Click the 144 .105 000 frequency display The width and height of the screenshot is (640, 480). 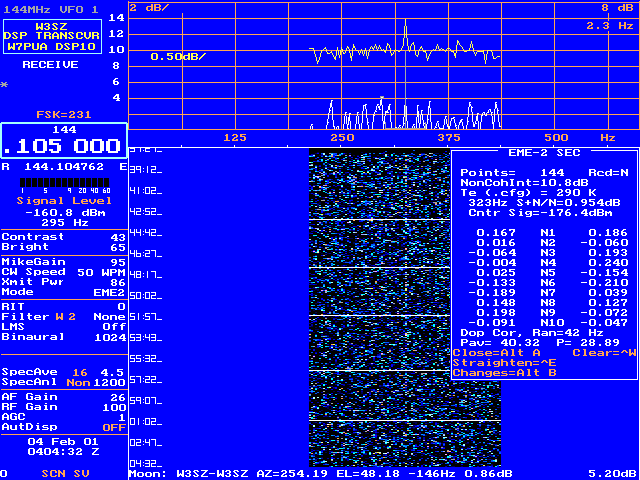[x=64, y=140]
